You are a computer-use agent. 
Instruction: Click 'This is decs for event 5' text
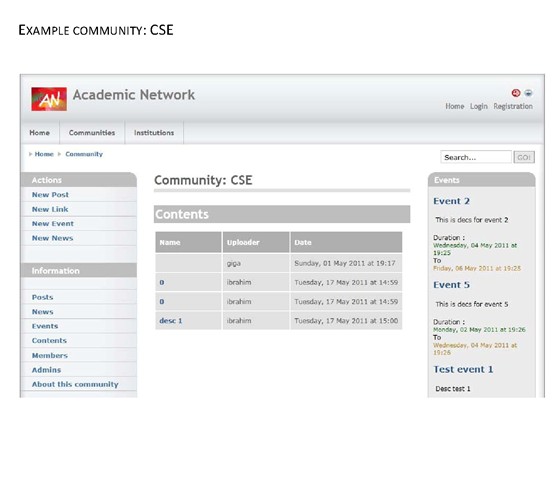471,304
